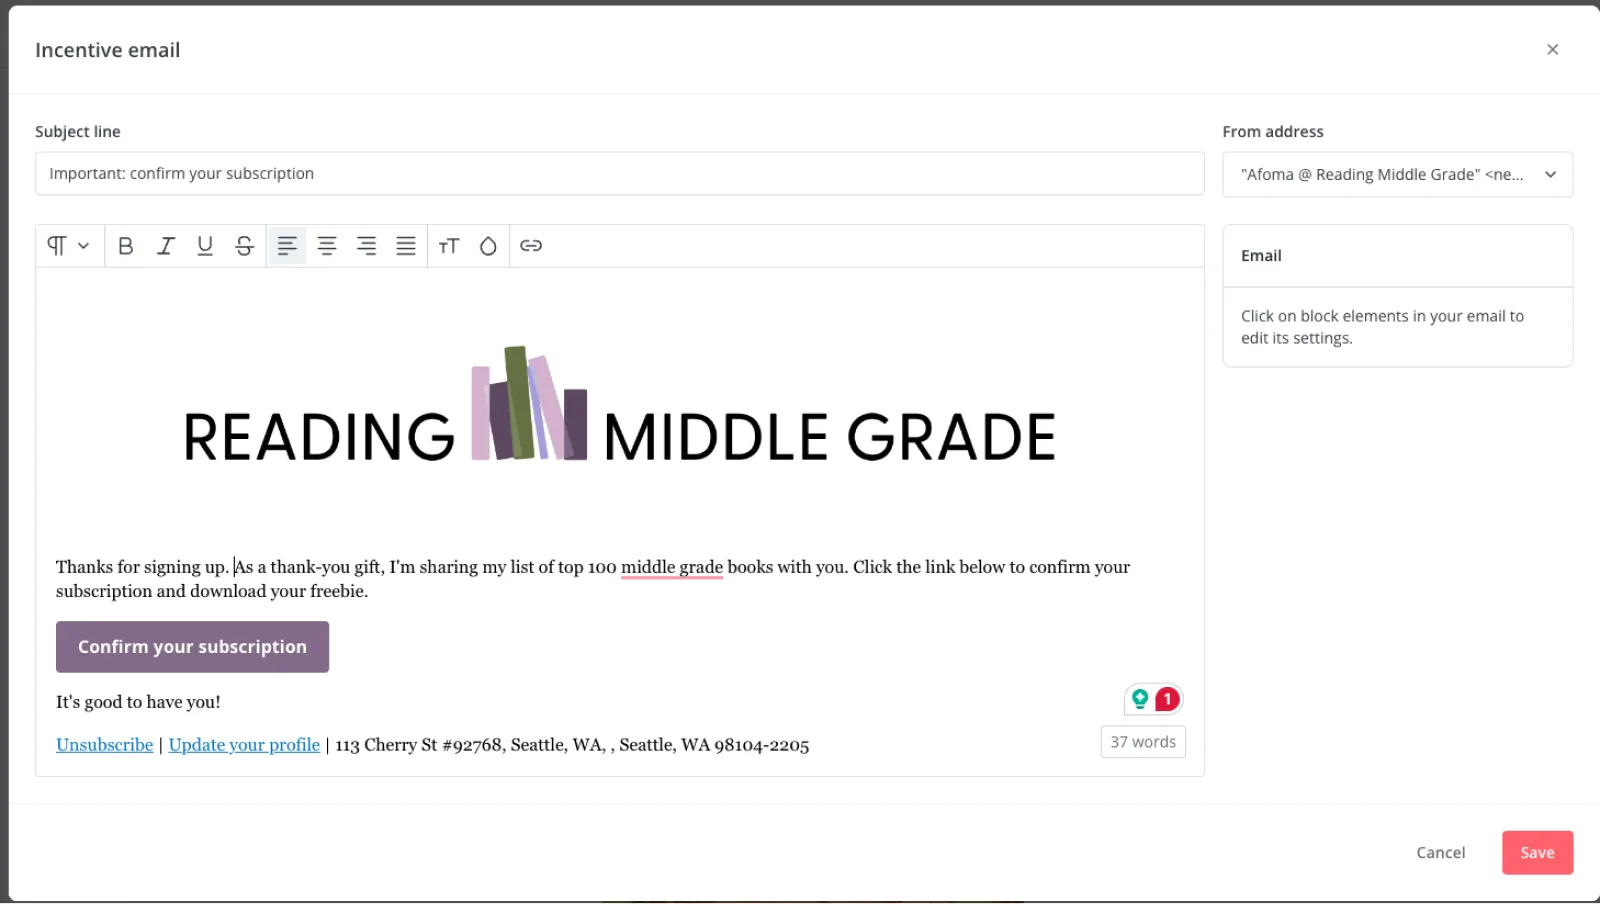1600x904 pixels.
Task: Apply underline formatting to text
Action: pos(205,246)
